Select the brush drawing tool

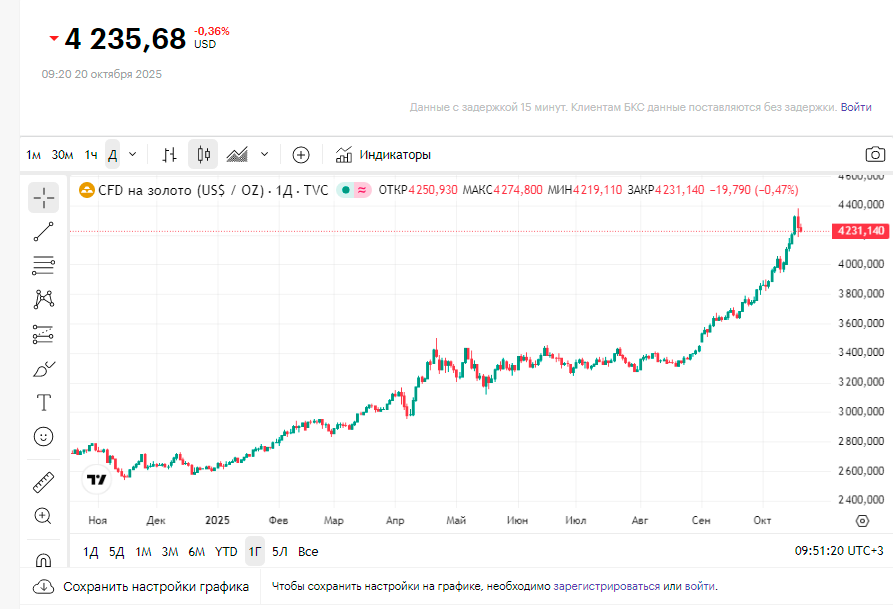click(x=43, y=369)
